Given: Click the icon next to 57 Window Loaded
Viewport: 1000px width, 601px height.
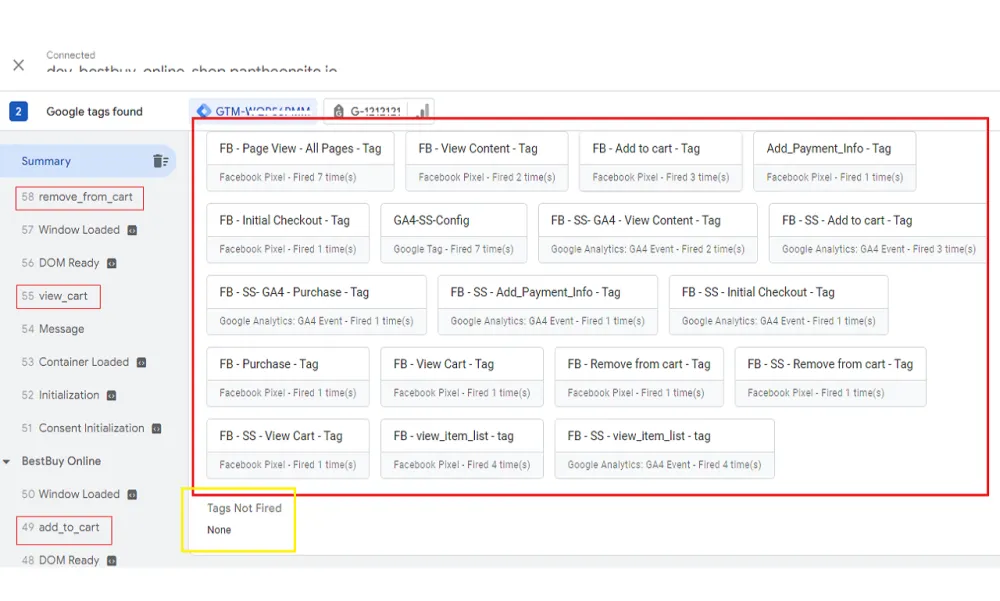Looking at the screenshot, I should (132, 230).
